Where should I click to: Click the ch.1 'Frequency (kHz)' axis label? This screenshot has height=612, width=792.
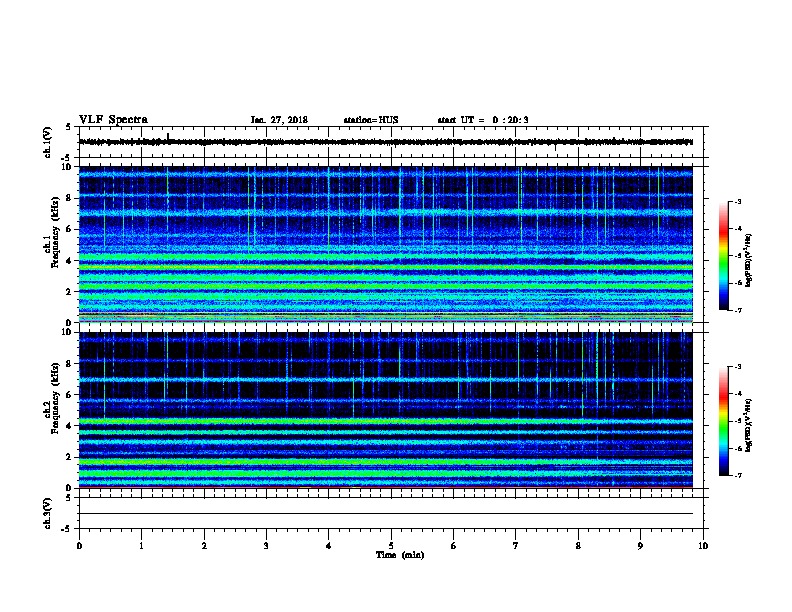tap(55, 232)
